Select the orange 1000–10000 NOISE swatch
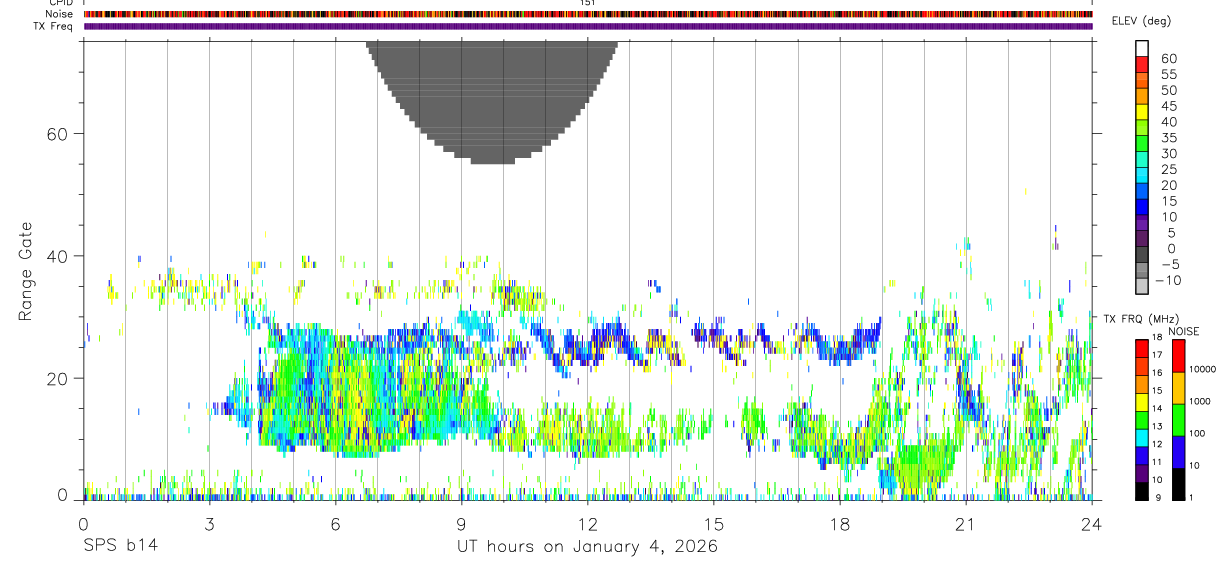This screenshot has height=567, width=1228. tap(1180, 388)
